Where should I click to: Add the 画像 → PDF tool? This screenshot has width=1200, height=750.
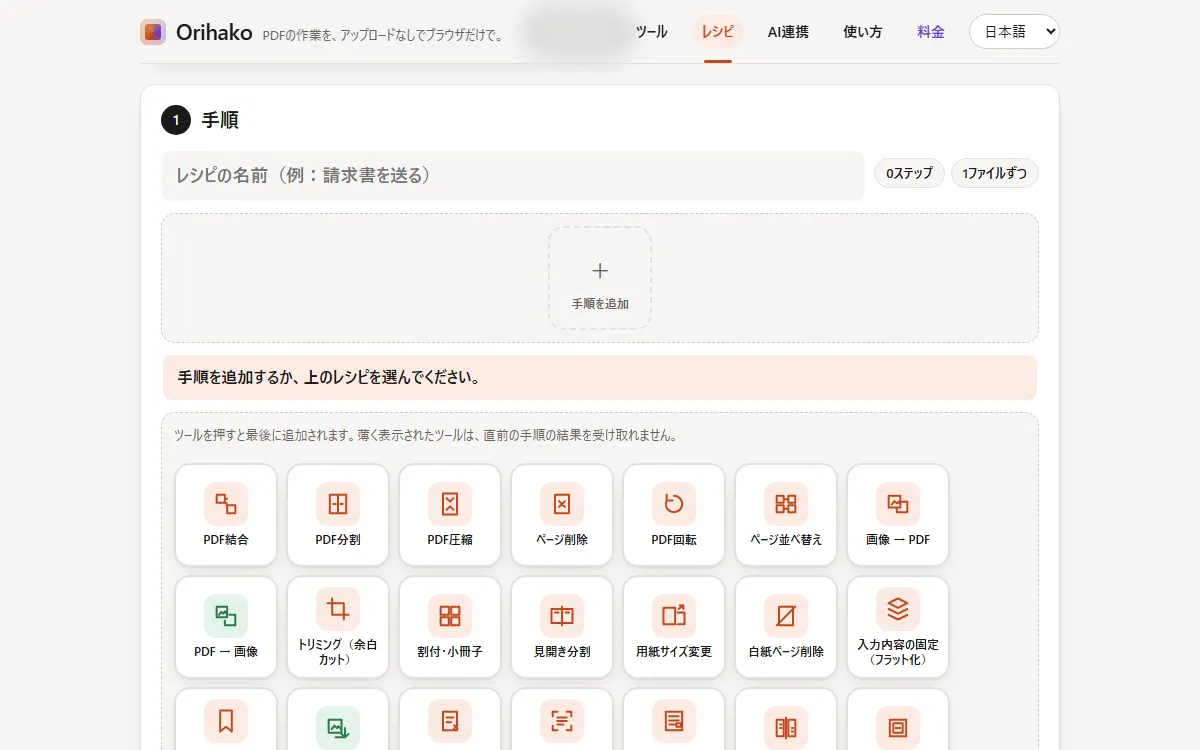coord(898,515)
